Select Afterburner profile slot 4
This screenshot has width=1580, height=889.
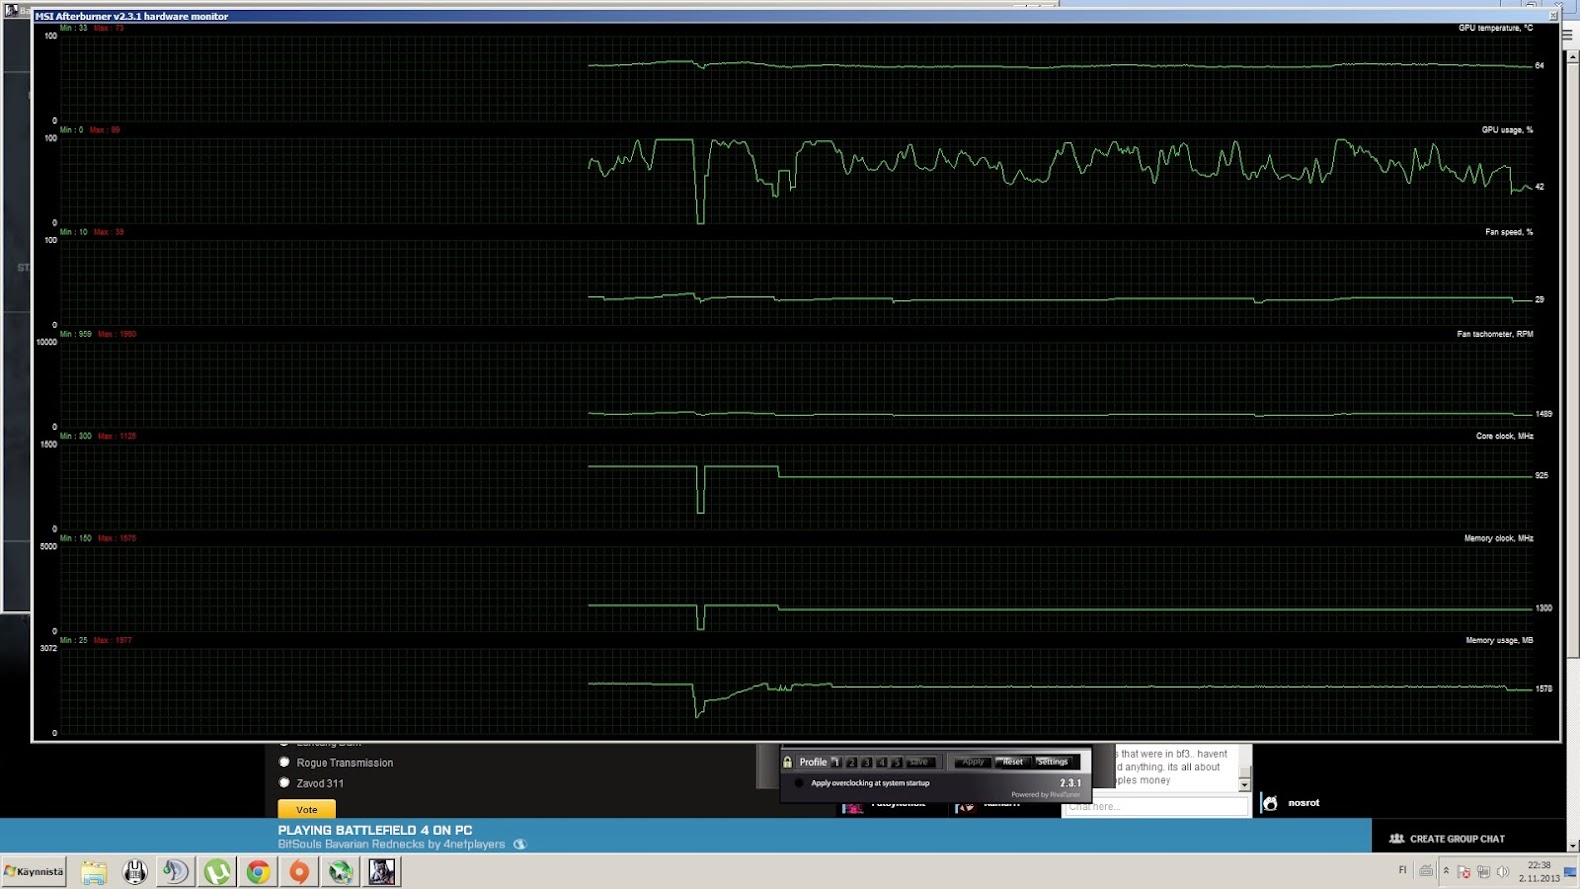click(x=881, y=762)
